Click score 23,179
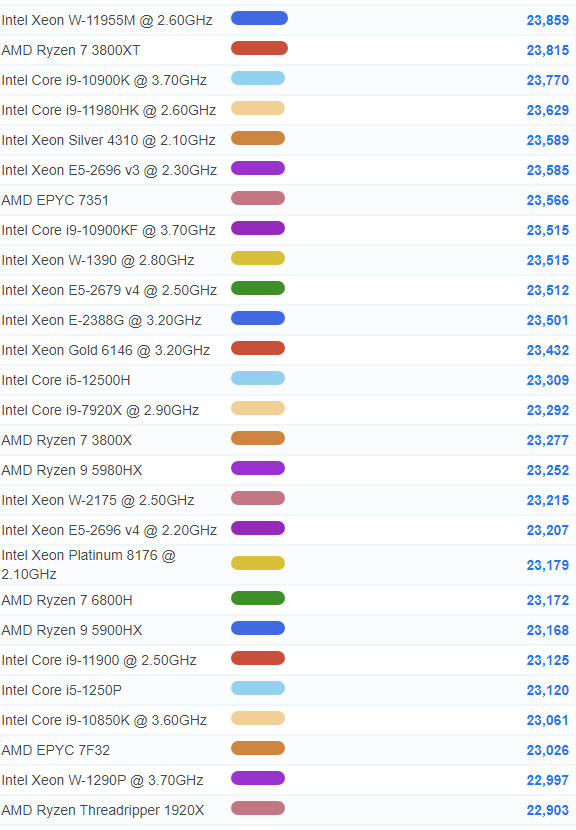 pyautogui.click(x=547, y=565)
